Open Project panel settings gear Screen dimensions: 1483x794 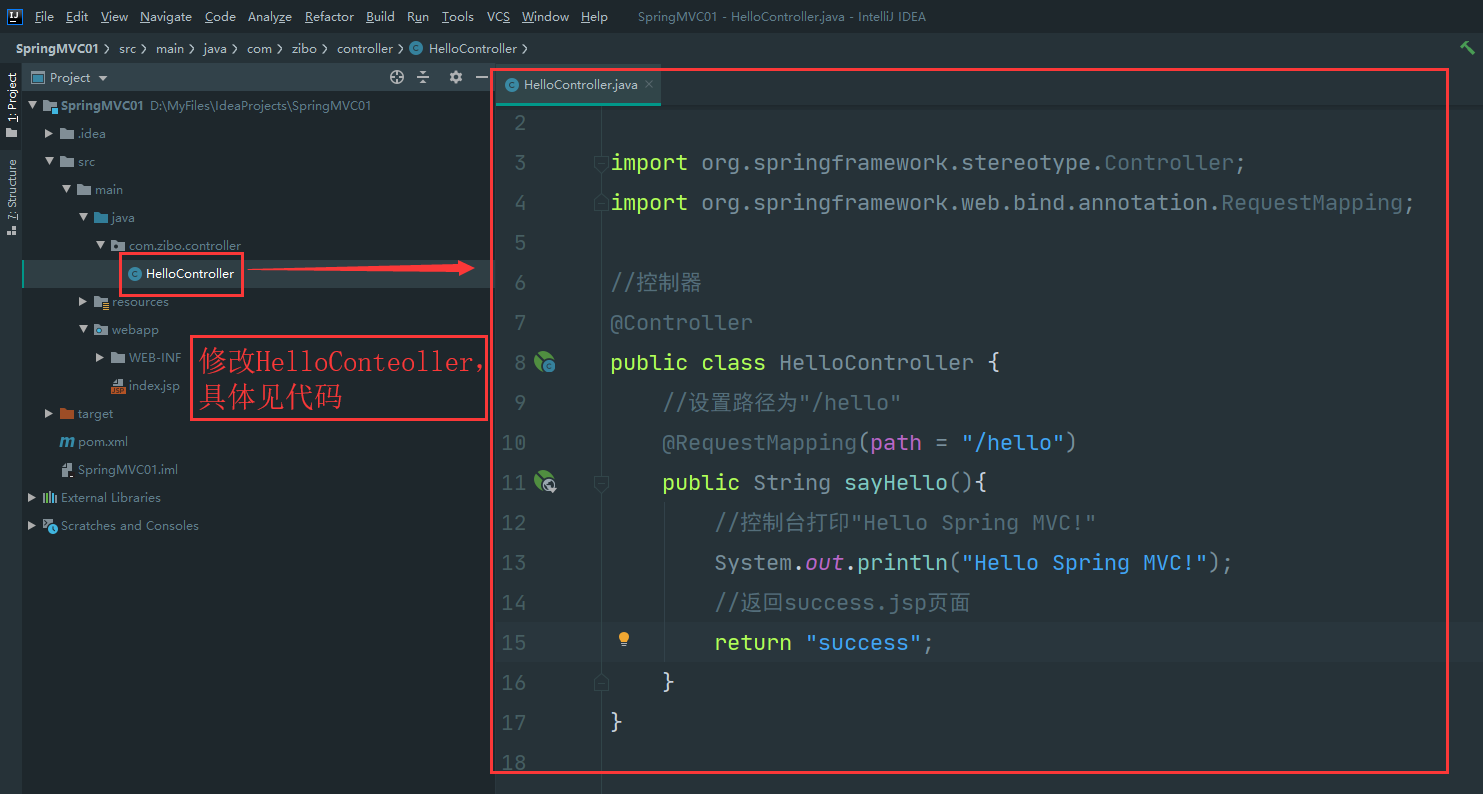[x=456, y=77]
